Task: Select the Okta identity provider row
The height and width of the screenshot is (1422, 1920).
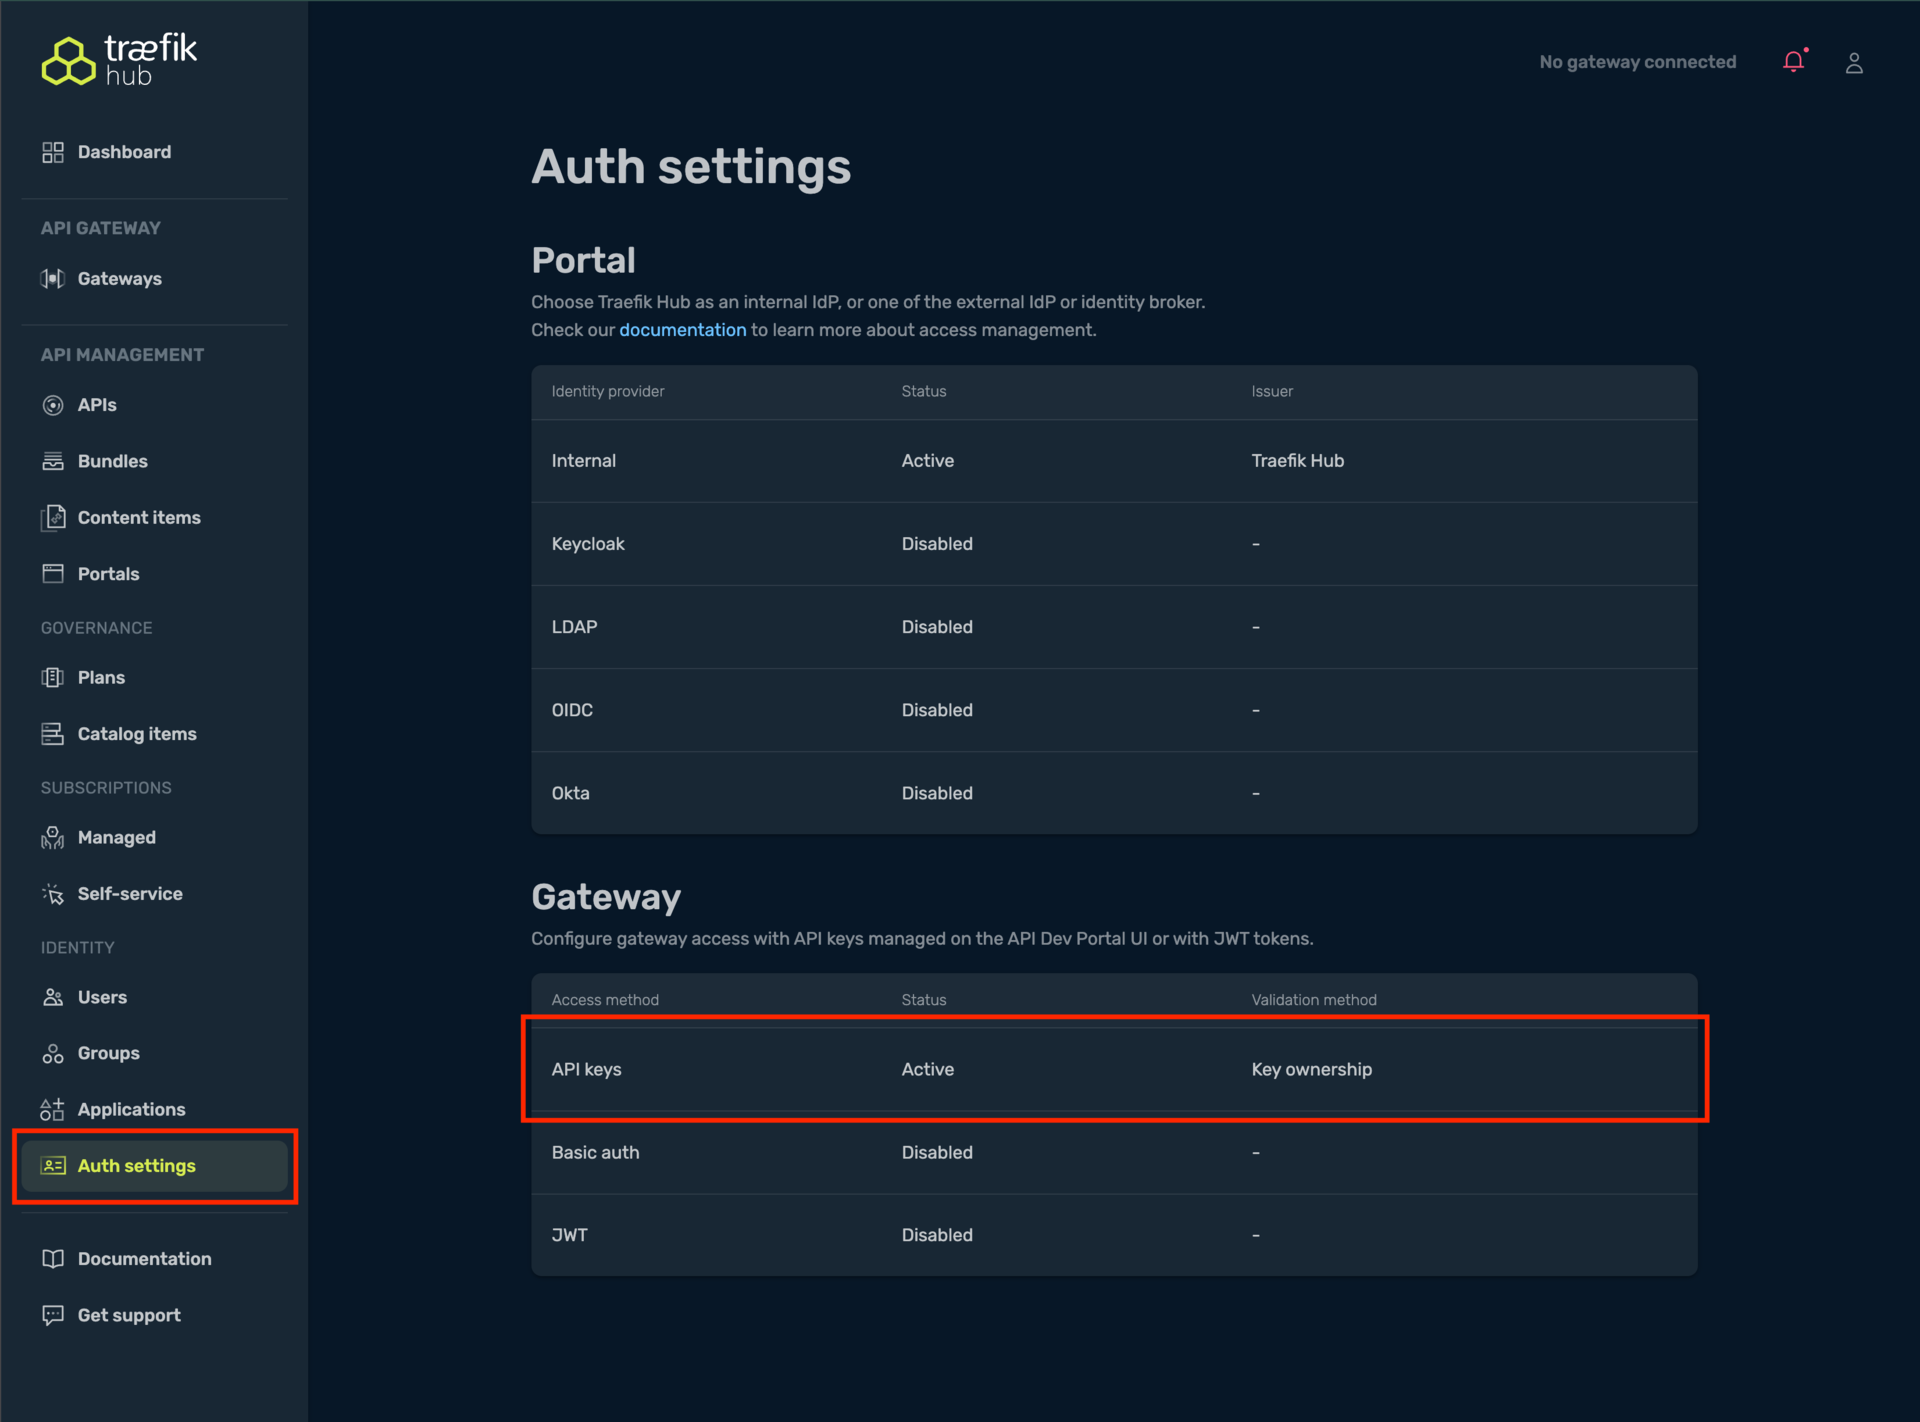Action: click(1114, 793)
